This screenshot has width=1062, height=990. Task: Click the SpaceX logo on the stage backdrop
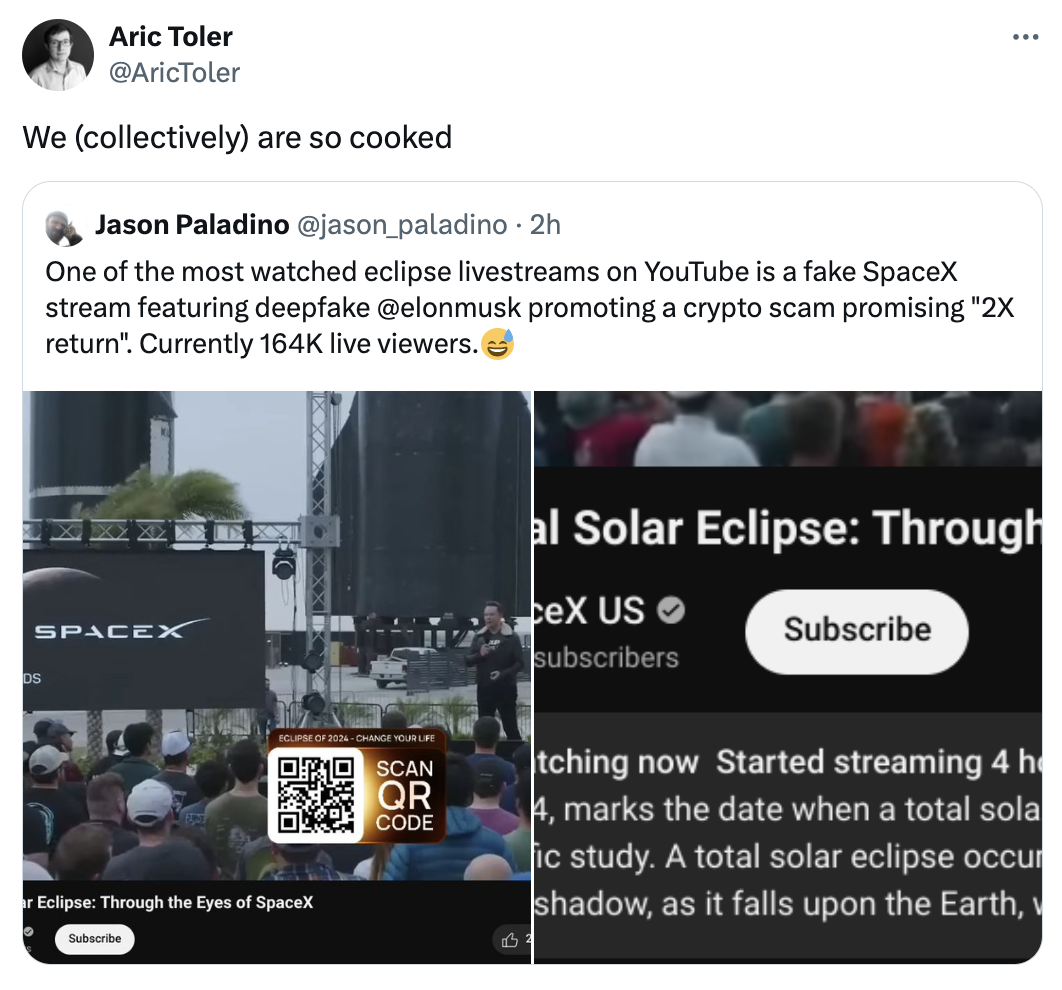point(113,629)
